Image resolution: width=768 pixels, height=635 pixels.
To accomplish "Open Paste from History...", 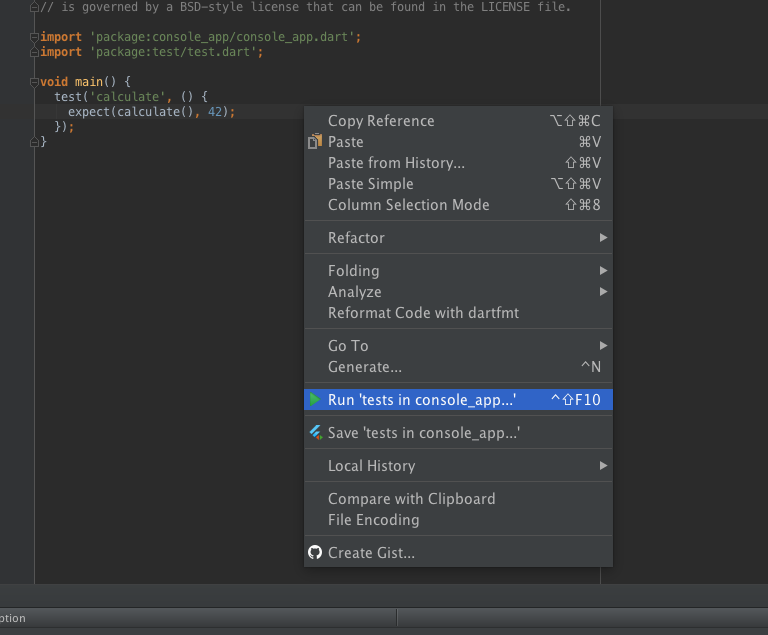I will coord(458,163).
